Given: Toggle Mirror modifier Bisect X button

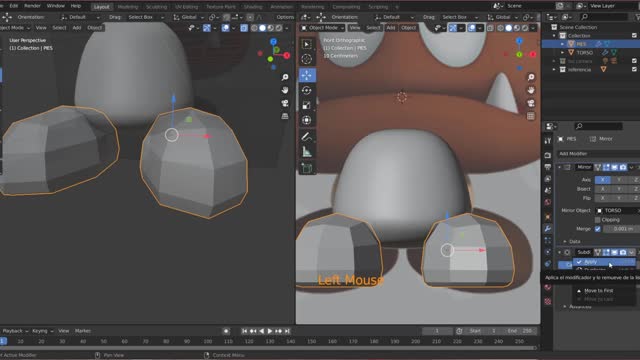Looking at the screenshot, I should pos(602,189).
